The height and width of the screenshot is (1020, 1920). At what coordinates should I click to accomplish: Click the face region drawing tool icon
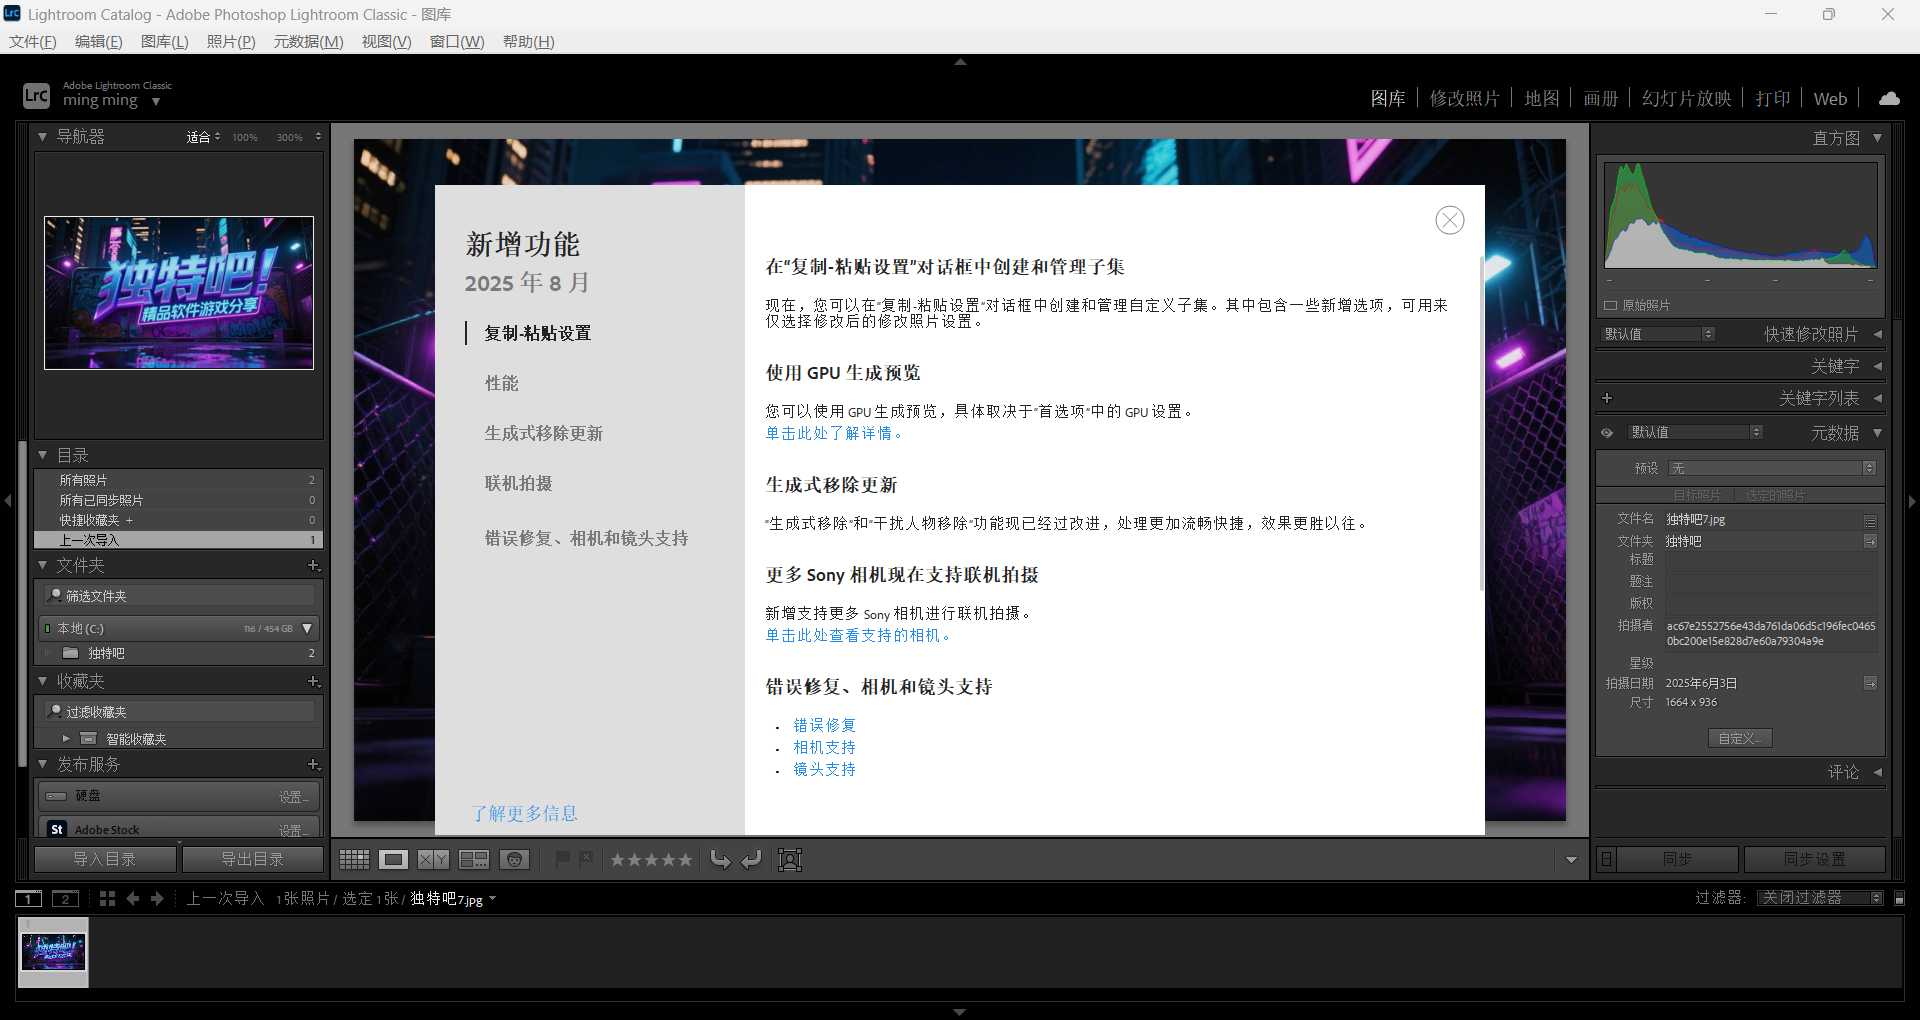[x=790, y=860]
